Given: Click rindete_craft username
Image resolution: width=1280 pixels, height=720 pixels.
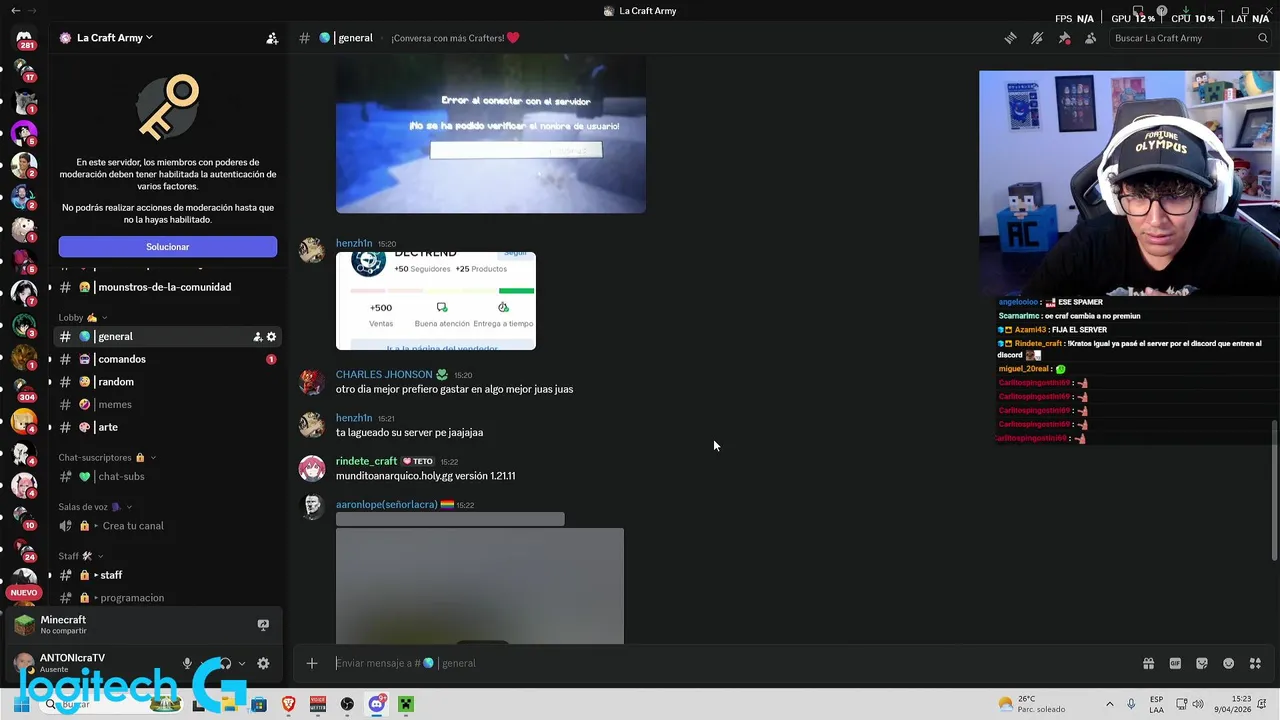Looking at the screenshot, I should point(366,461).
